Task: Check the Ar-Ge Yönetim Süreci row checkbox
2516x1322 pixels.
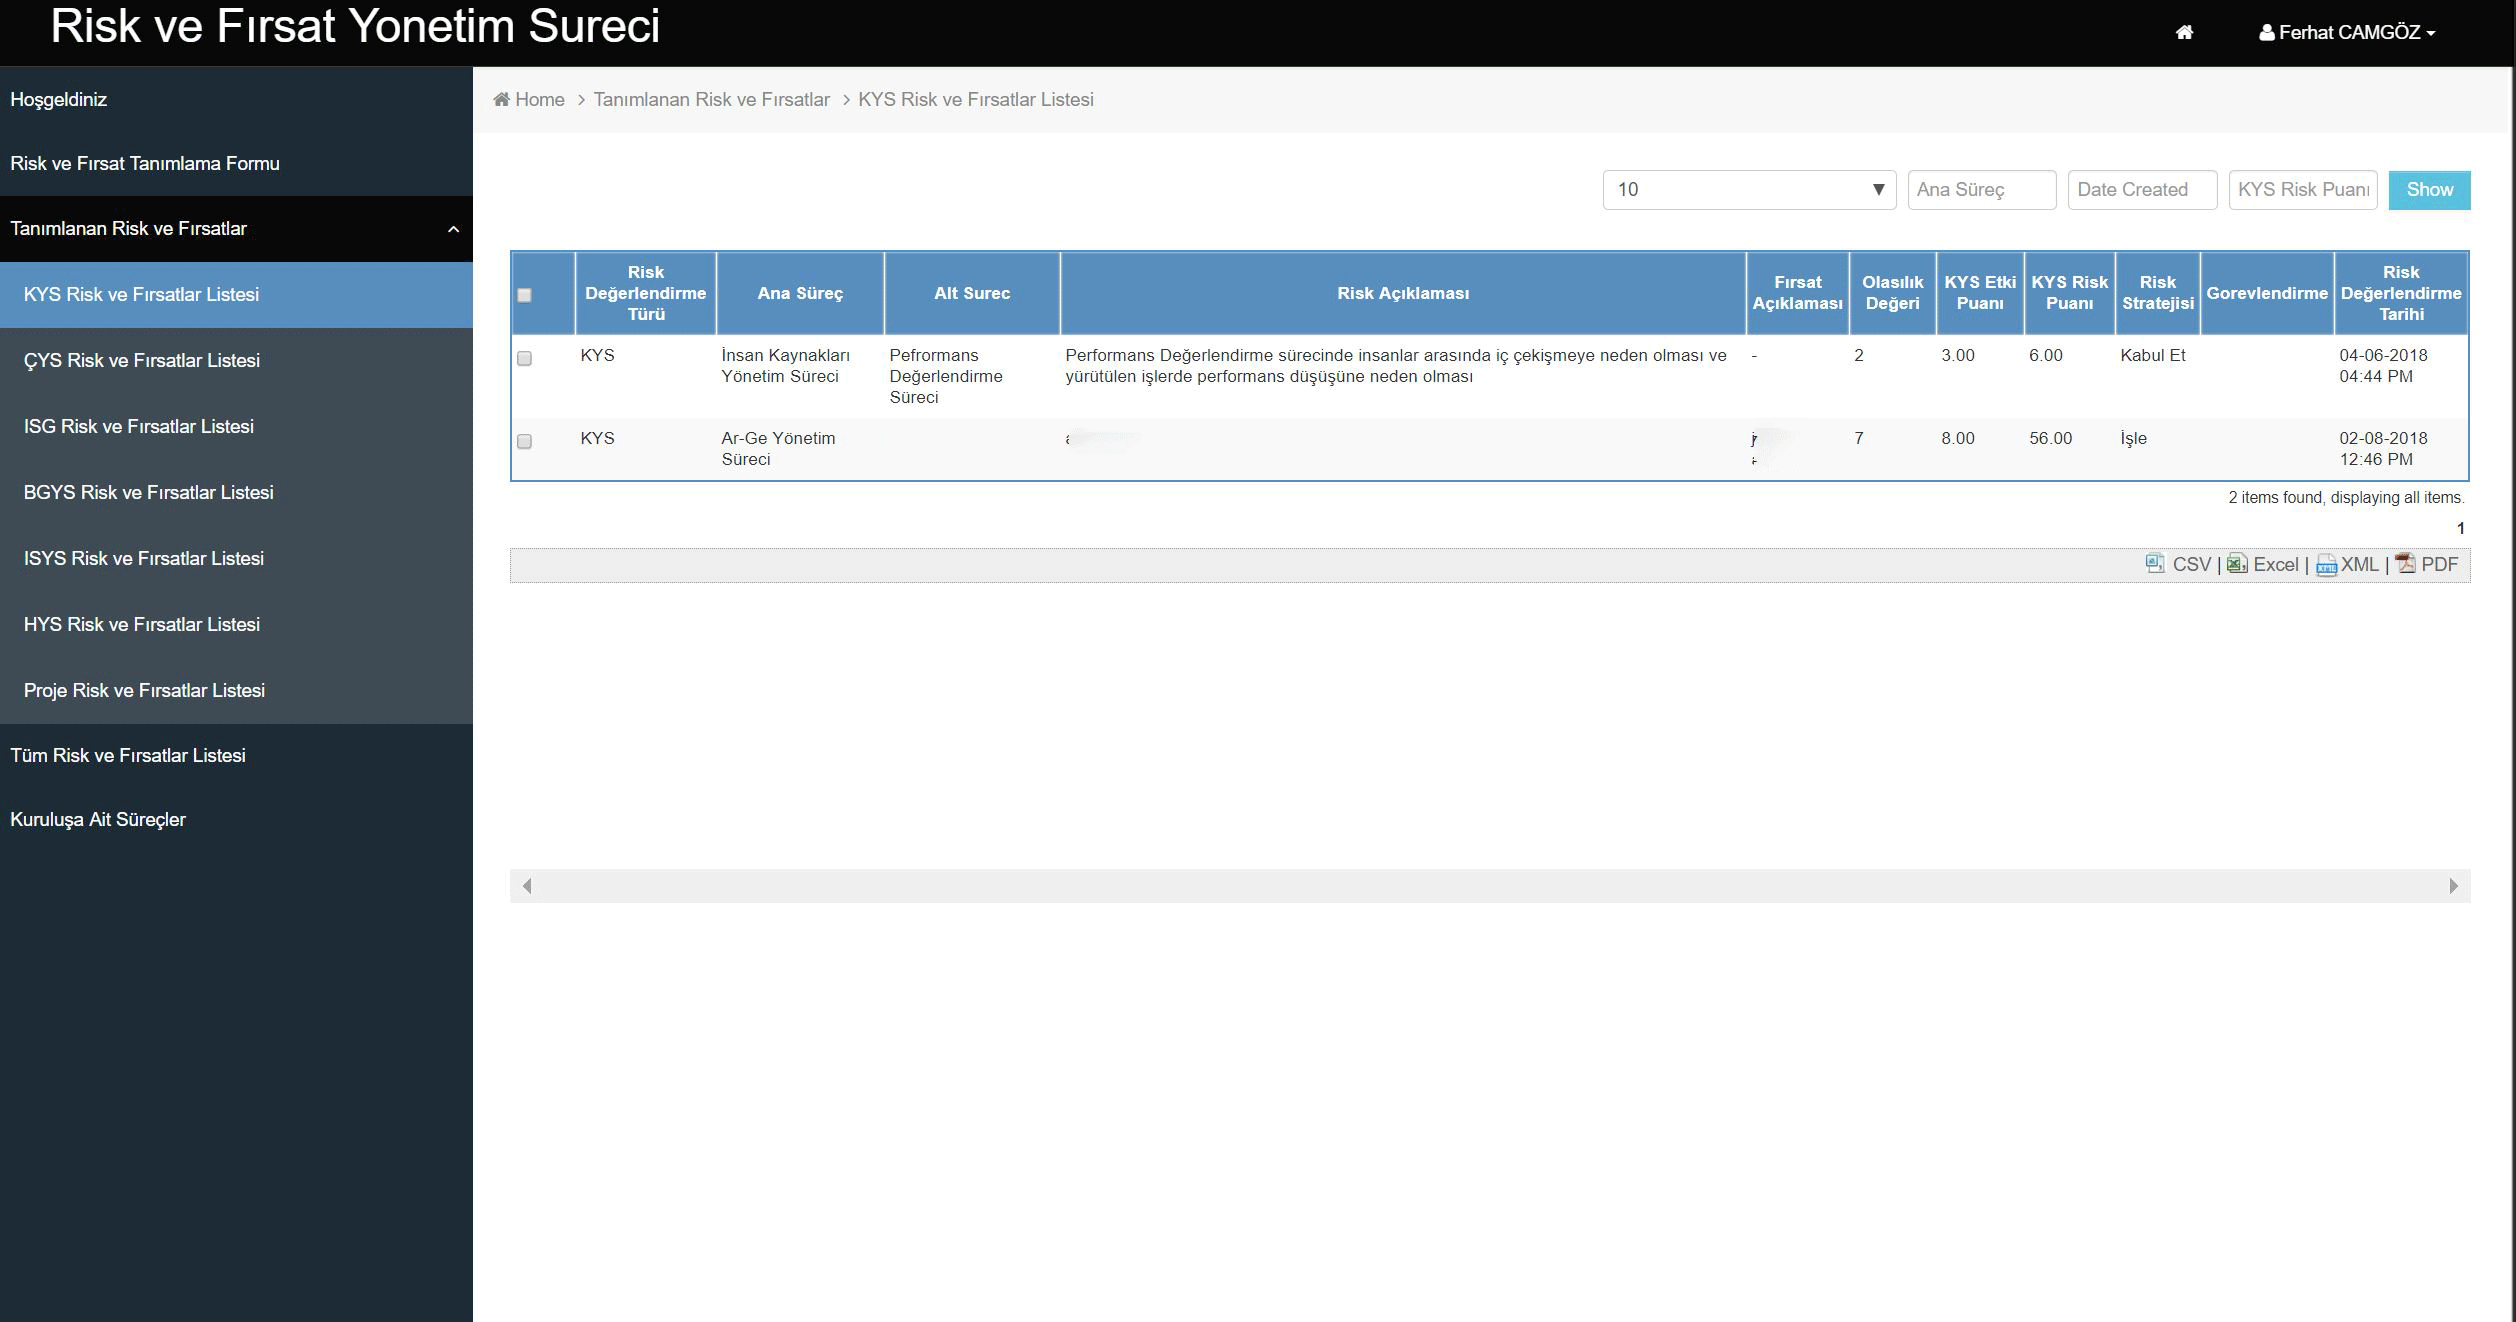Action: click(524, 441)
